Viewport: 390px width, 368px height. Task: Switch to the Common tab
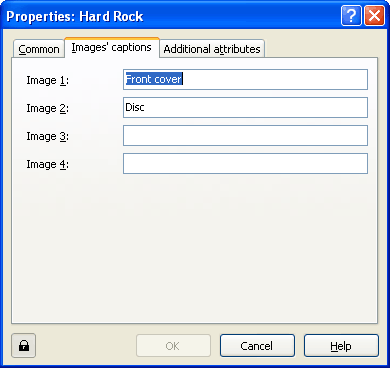pos(39,49)
